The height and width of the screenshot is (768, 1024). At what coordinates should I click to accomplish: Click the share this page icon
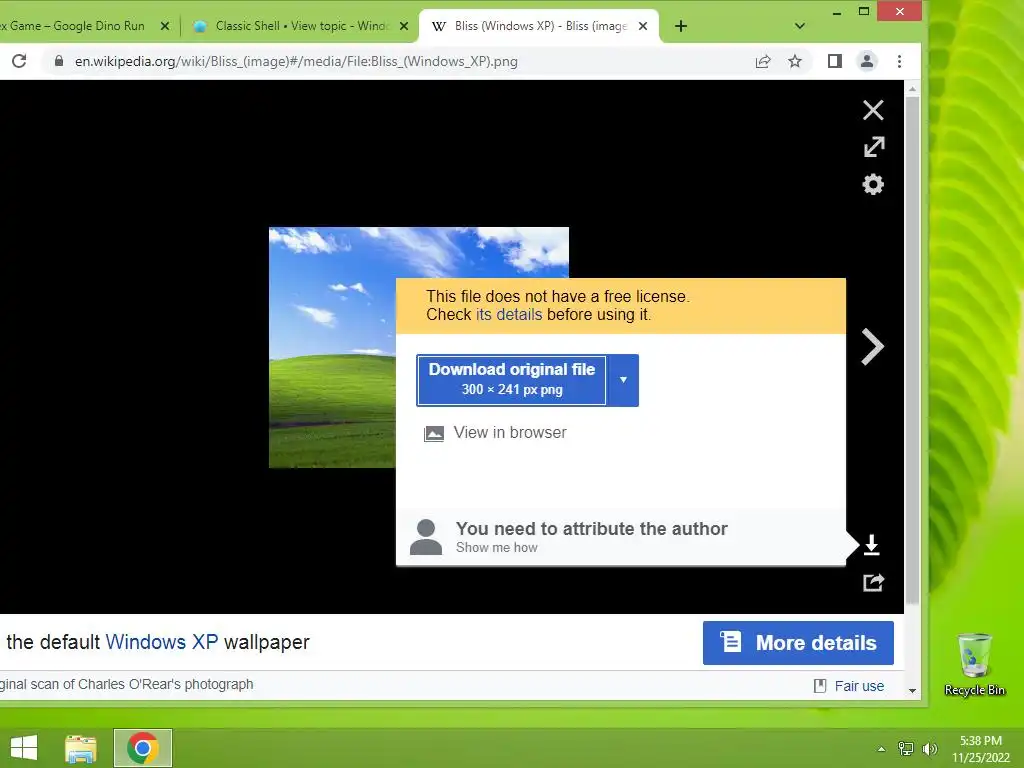coord(762,61)
